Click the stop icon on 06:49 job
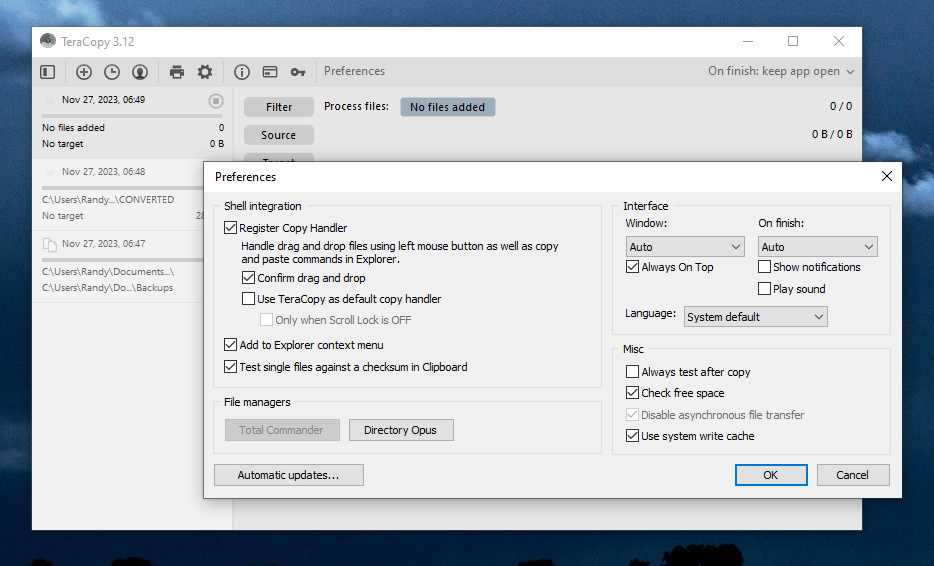The image size is (934, 566). [216, 101]
